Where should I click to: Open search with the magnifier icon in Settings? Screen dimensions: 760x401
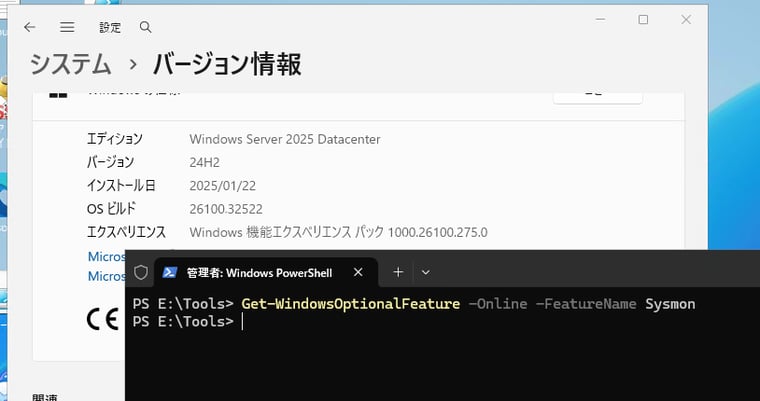145,27
